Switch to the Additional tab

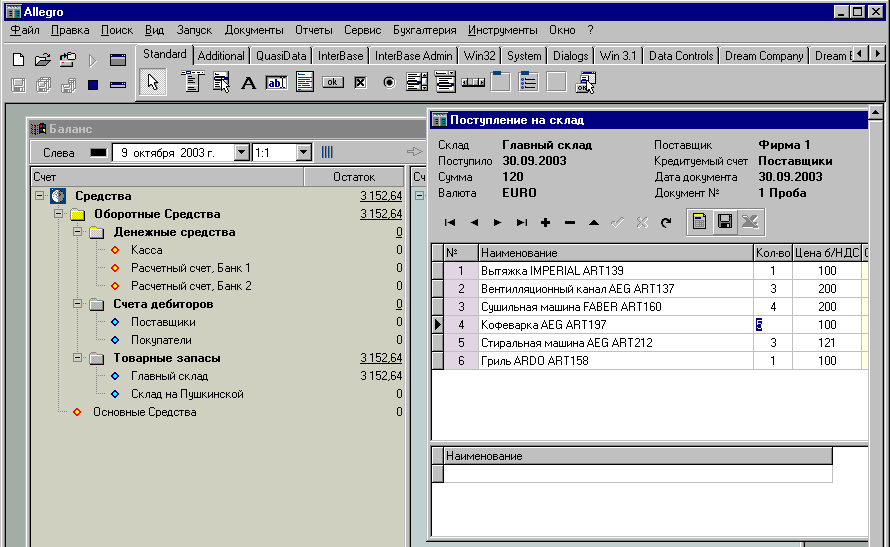(x=221, y=56)
